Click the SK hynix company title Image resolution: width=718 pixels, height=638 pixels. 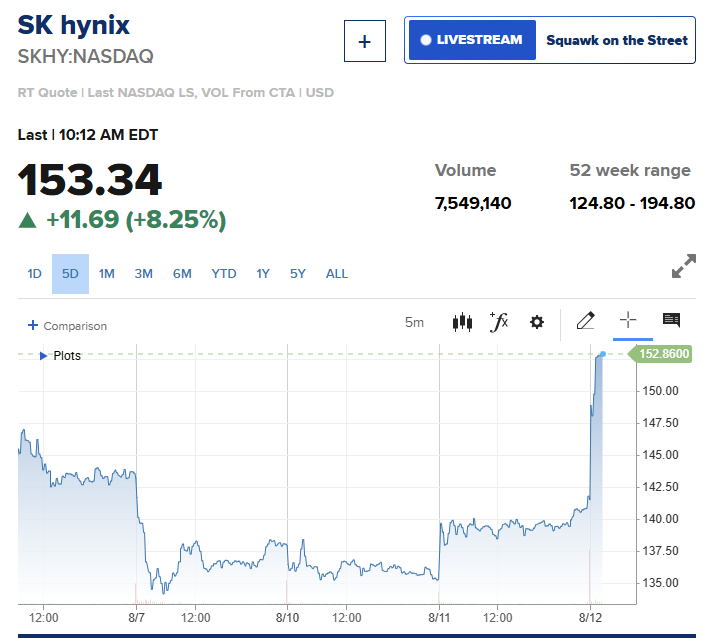point(74,26)
